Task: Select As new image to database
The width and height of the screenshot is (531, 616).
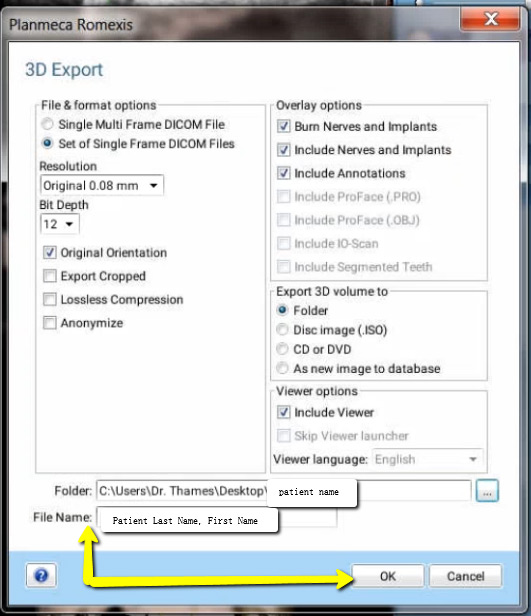Action: click(x=282, y=368)
